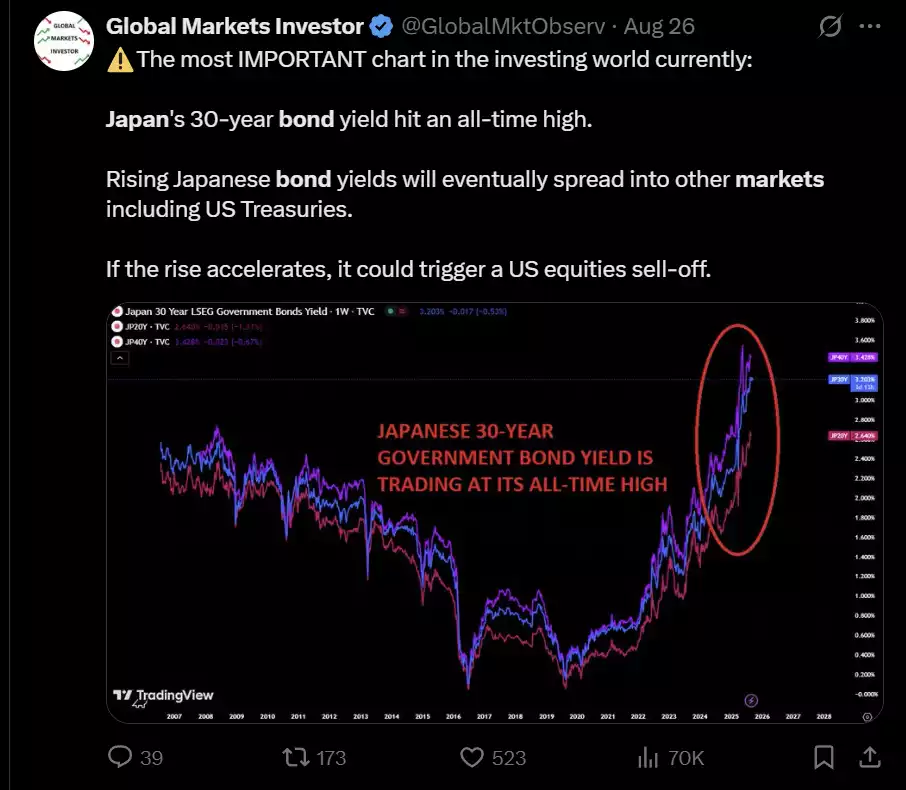The image size is (906, 790).
Task: Collapse the chart legend with the chevron
Action: pyautogui.click(x=120, y=358)
